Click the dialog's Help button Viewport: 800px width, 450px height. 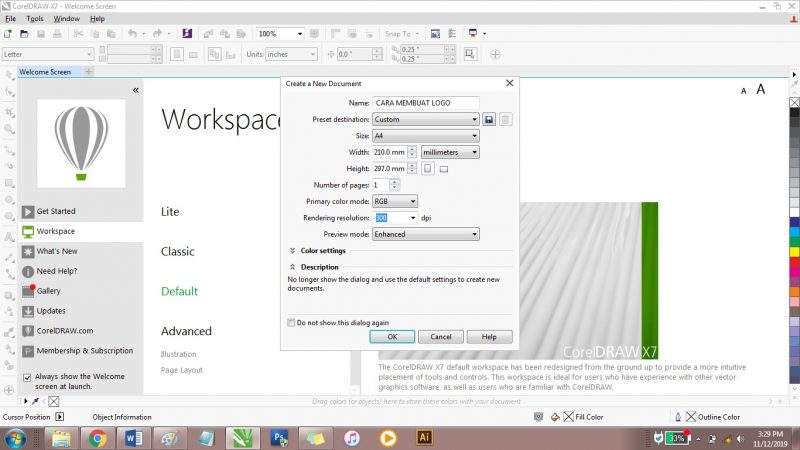pos(489,337)
